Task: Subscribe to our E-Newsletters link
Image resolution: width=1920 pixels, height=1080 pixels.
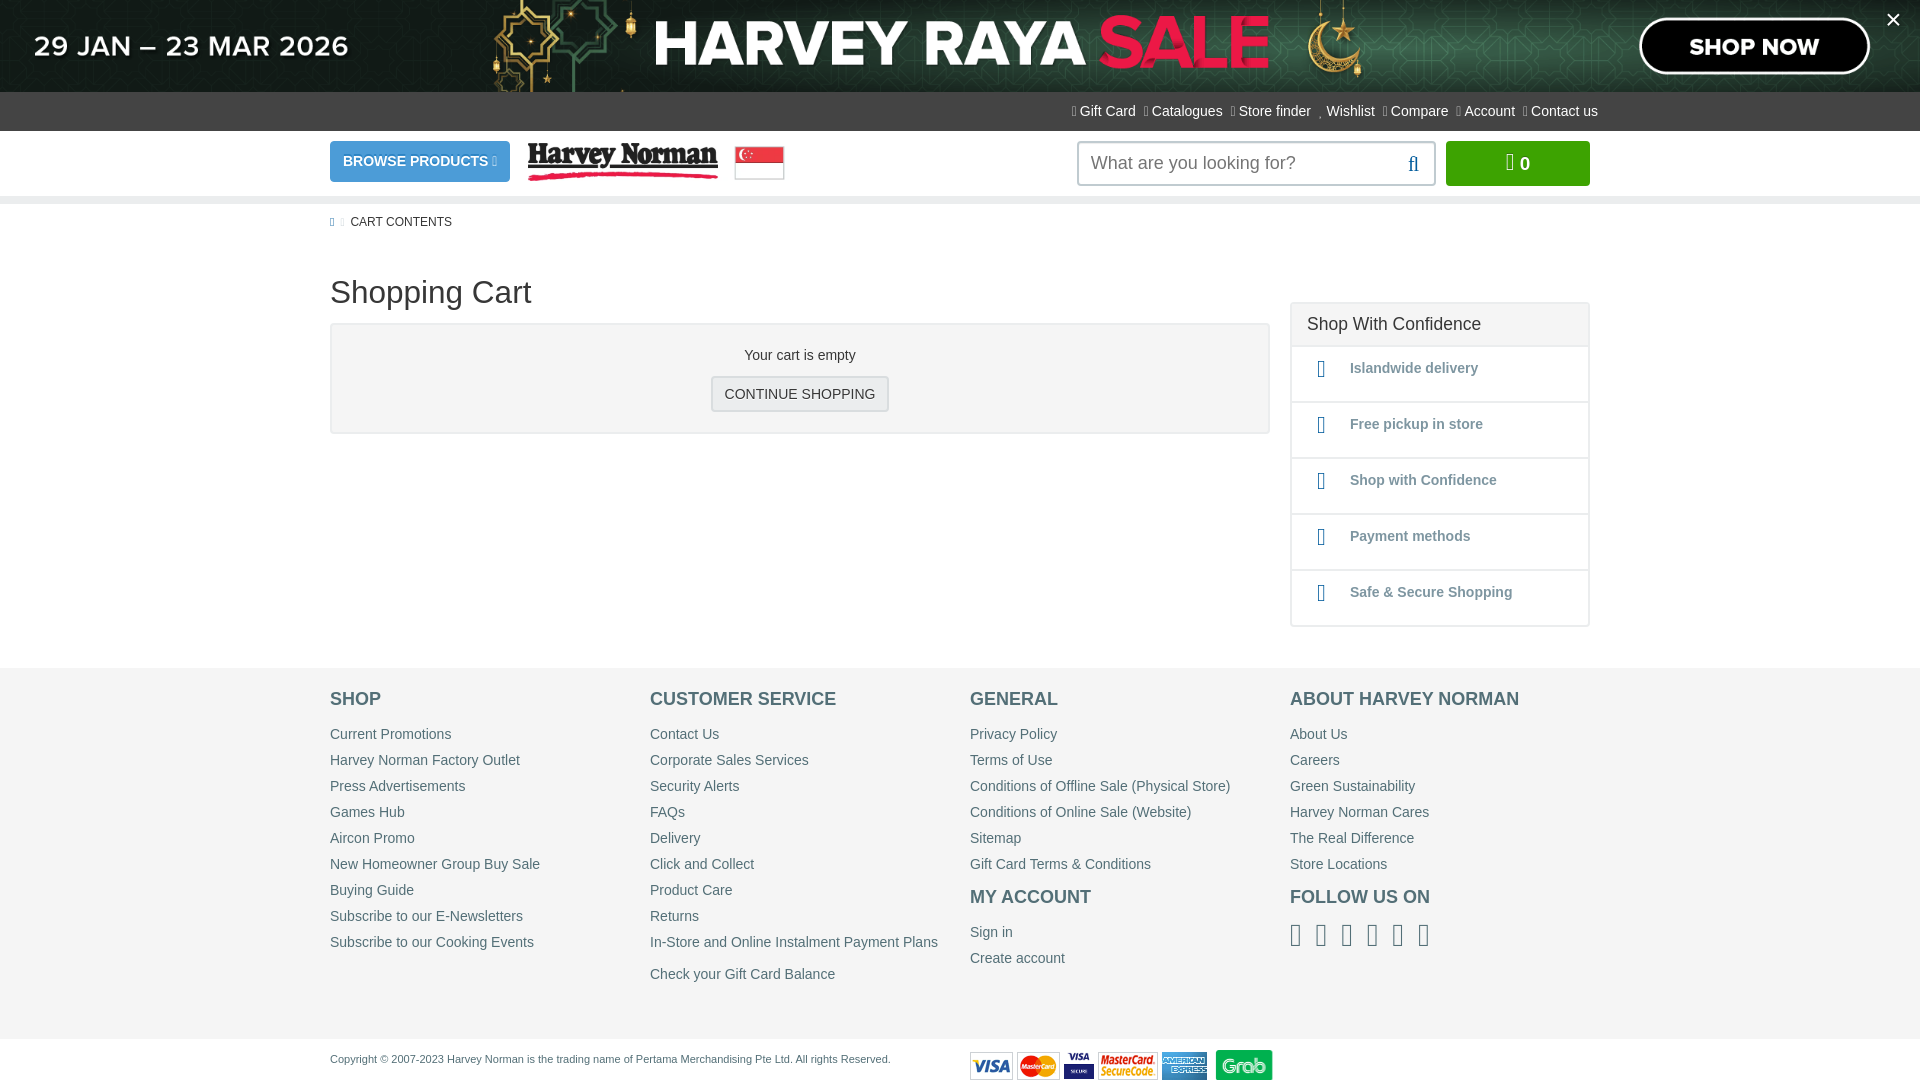Action: click(426, 916)
